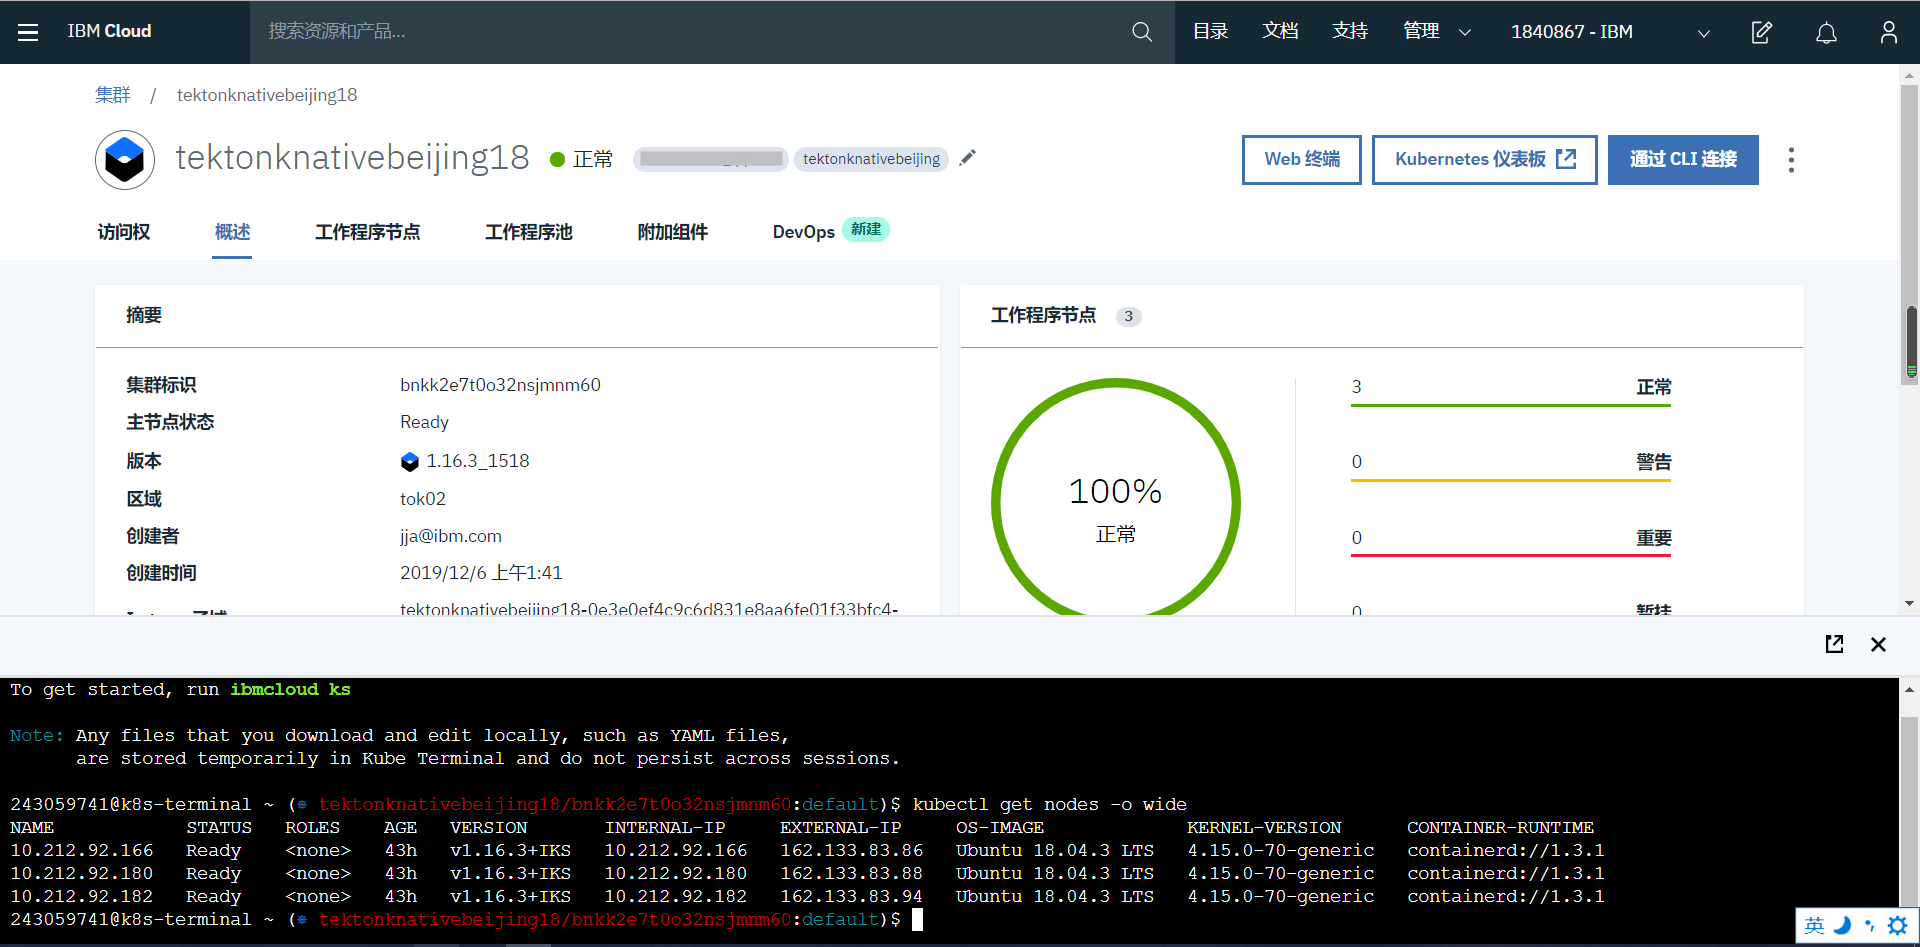Image resolution: width=1920 pixels, height=947 pixels.
Task: Click the green 正常 status bar
Action: [1511, 405]
